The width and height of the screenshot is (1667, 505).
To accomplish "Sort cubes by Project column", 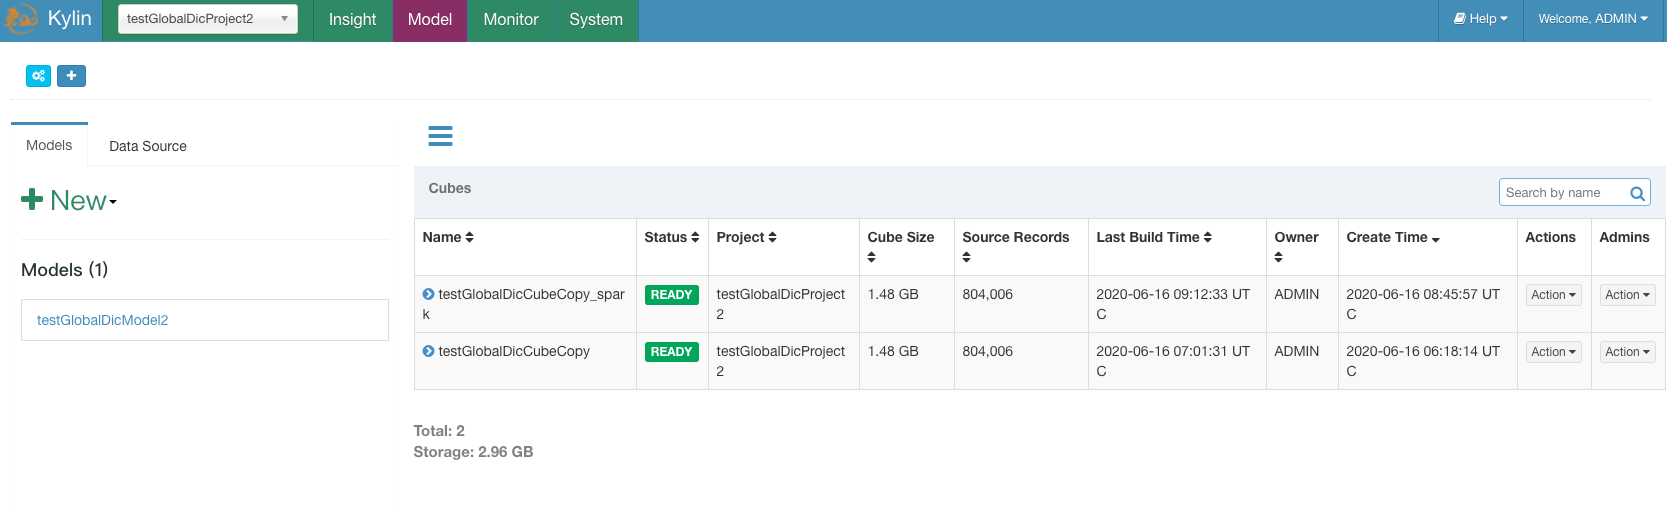I will pos(746,237).
